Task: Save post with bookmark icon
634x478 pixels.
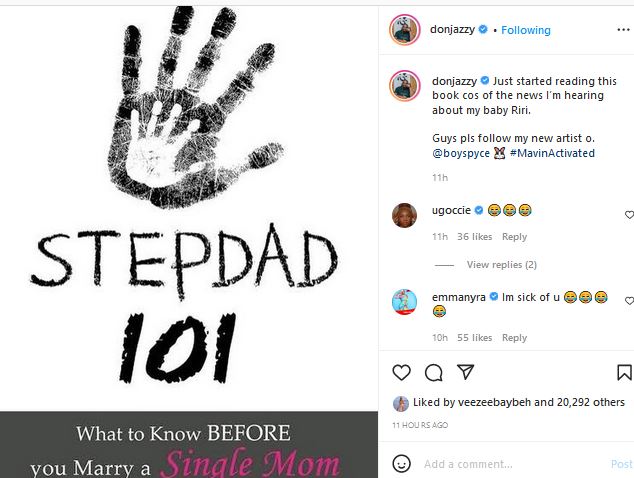Action: (624, 372)
